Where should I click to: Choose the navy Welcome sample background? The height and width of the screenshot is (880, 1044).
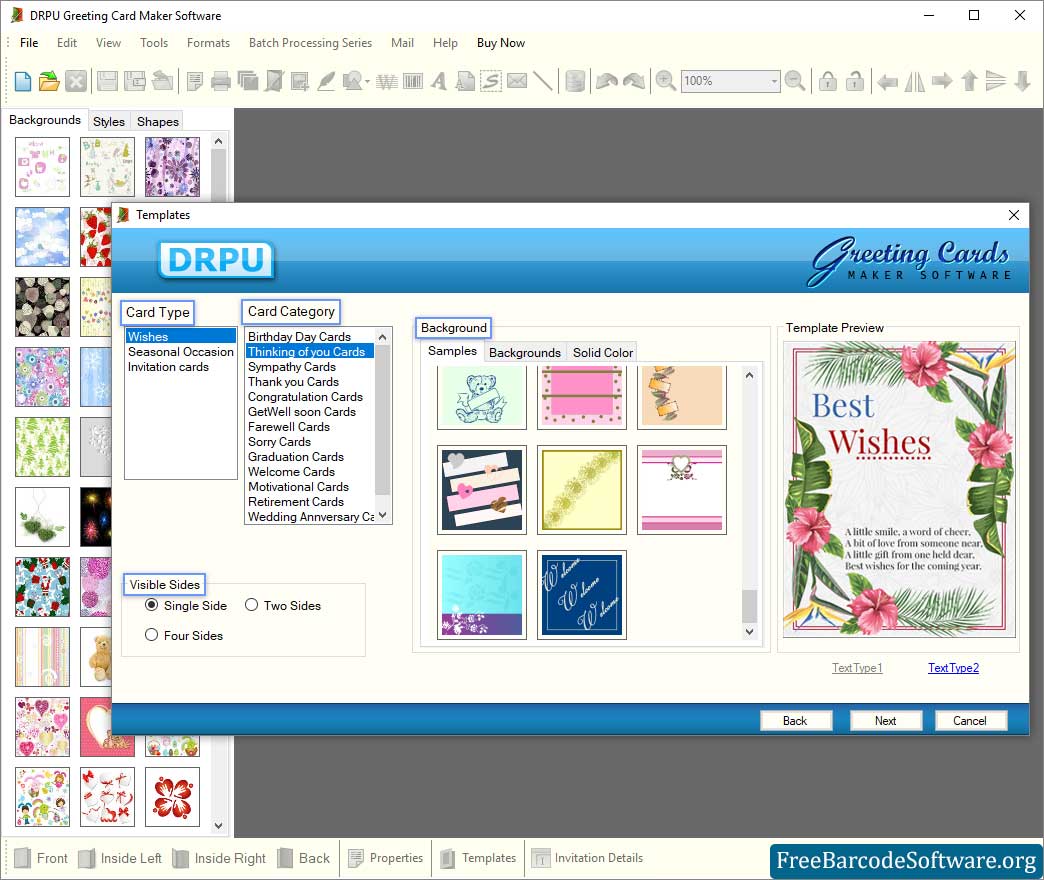click(x=582, y=594)
